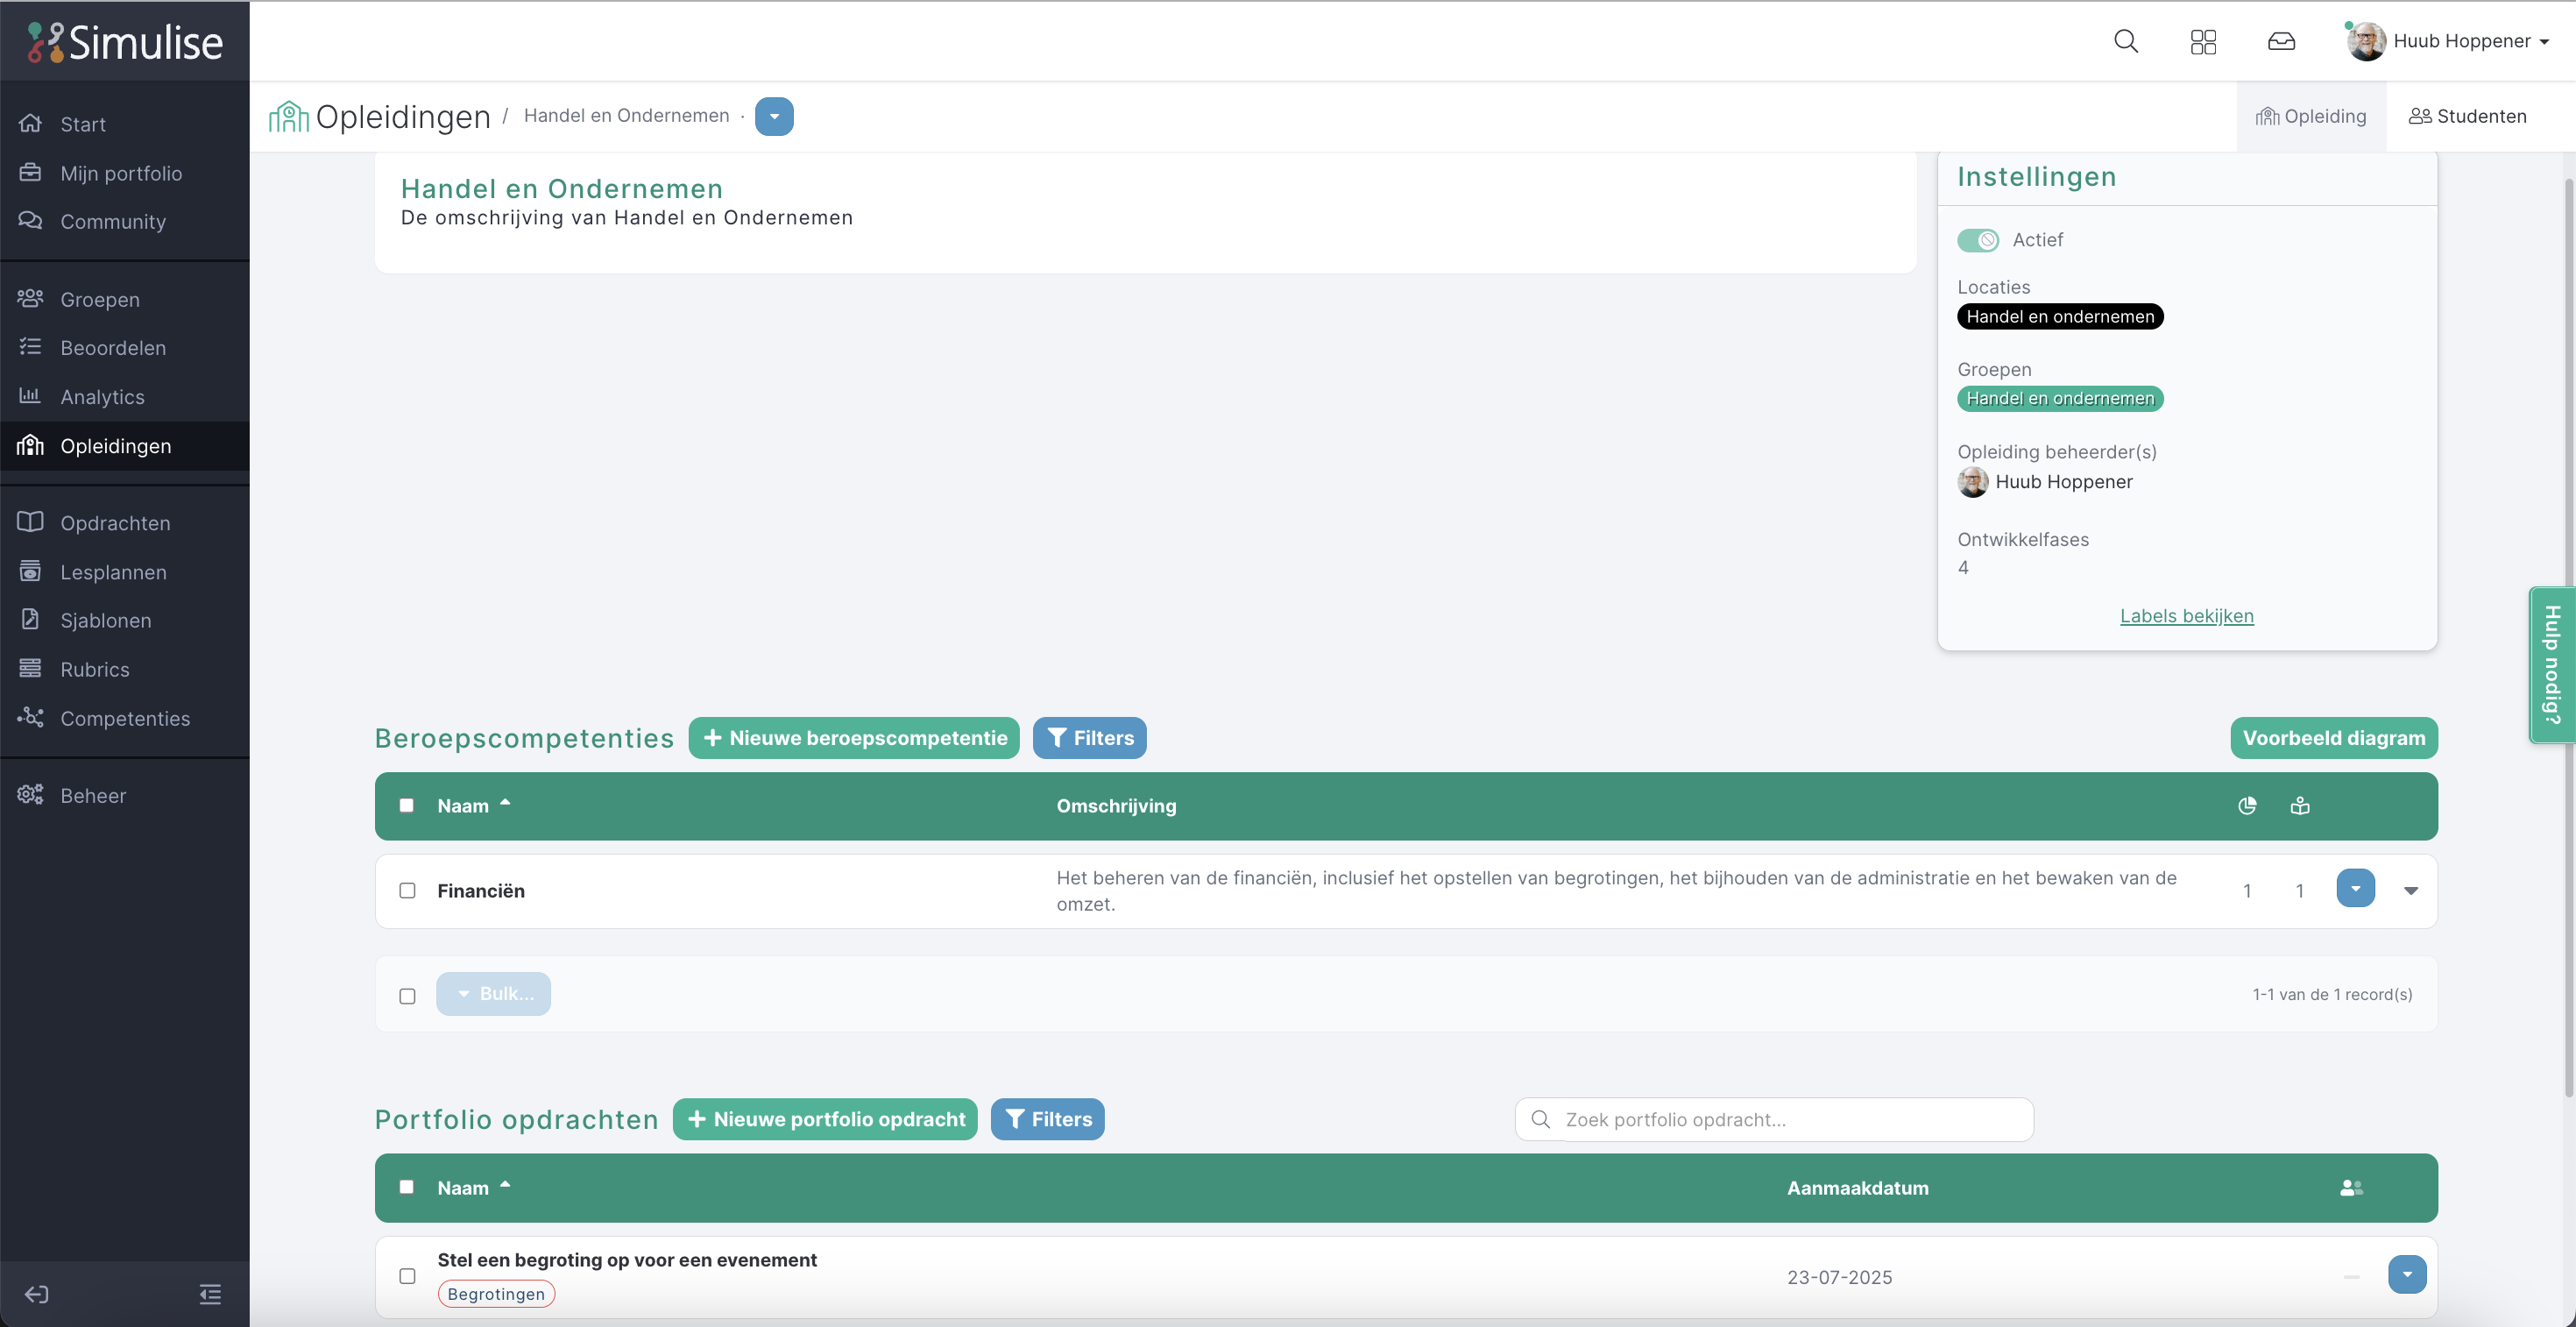Click the Omschrijving column header
The image size is (2576, 1327).
pyautogui.click(x=1116, y=805)
